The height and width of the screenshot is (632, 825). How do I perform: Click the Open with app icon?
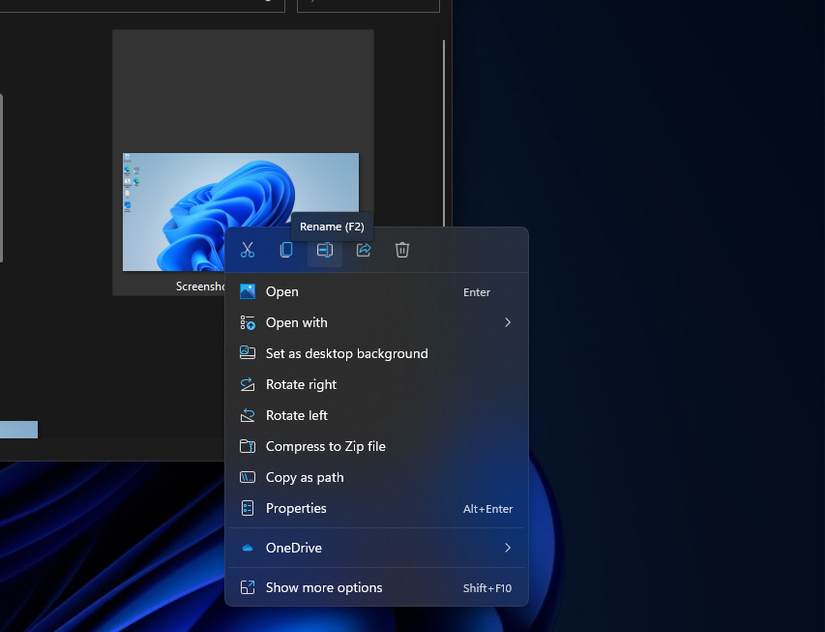click(246, 322)
